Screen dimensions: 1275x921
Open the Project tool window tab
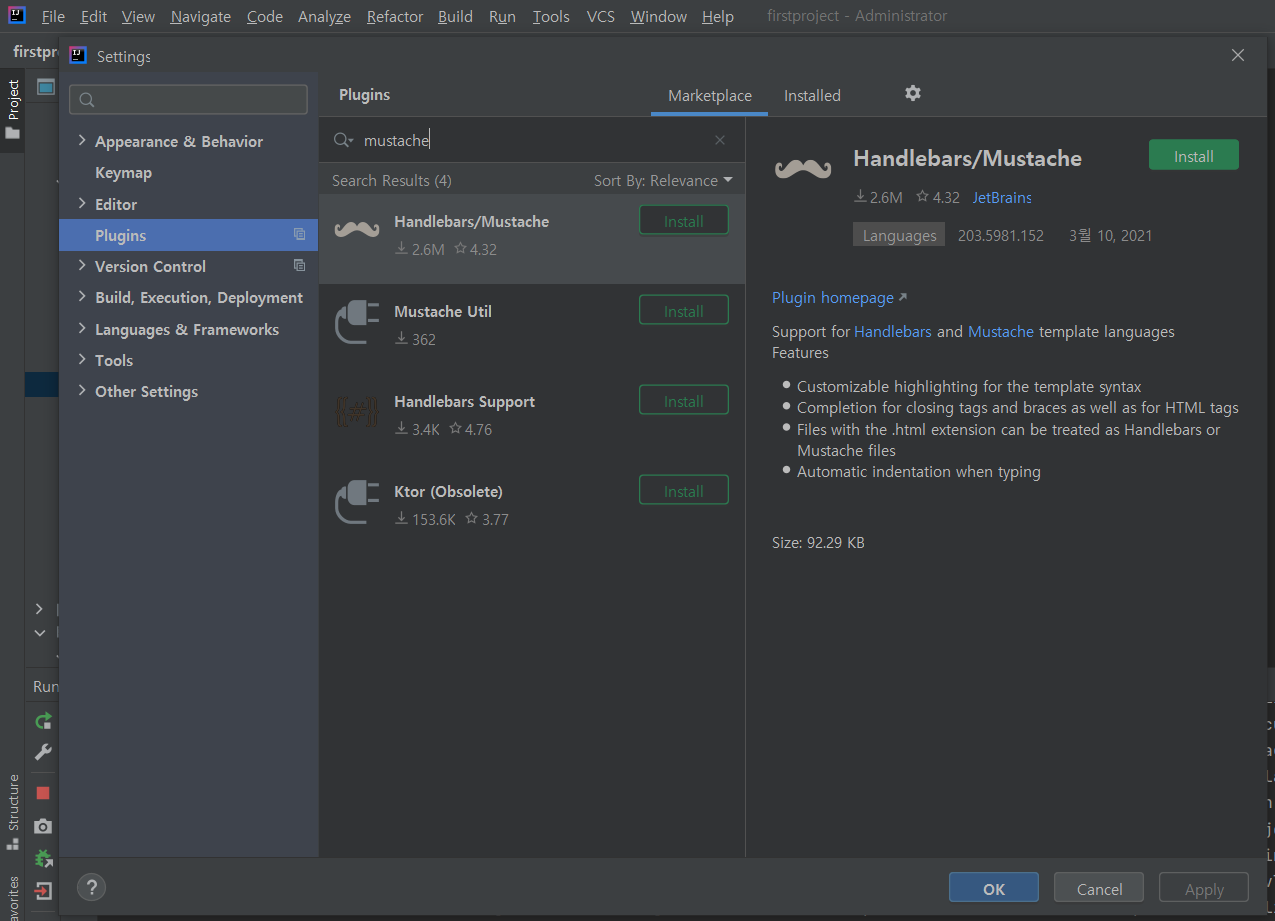pos(13,109)
